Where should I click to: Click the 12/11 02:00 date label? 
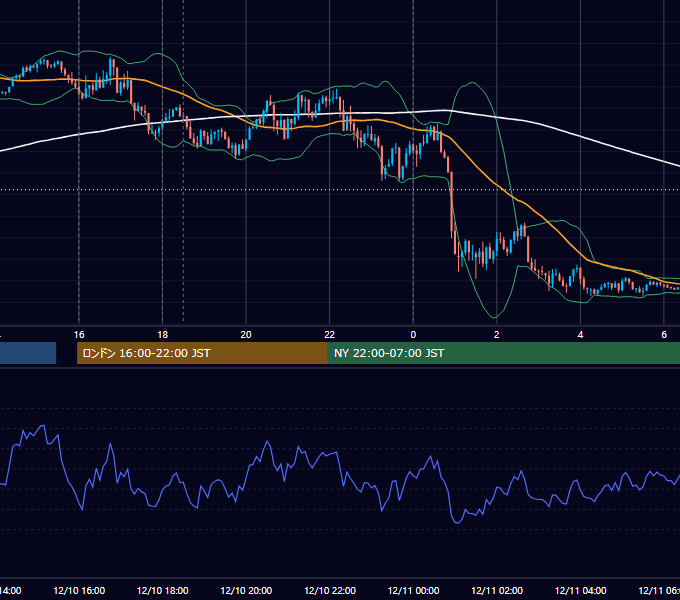click(x=497, y=591)
